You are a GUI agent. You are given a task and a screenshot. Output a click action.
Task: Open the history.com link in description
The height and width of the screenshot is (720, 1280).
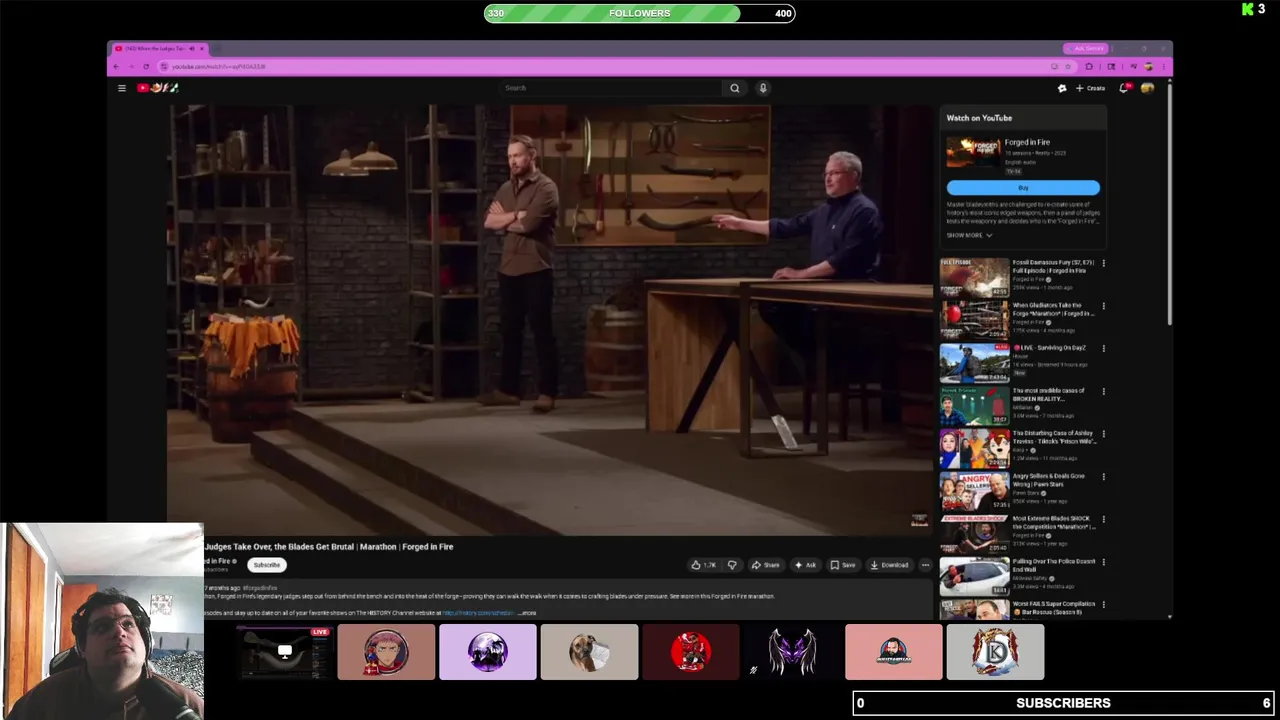pyautogui.click(x=478, y=613)
